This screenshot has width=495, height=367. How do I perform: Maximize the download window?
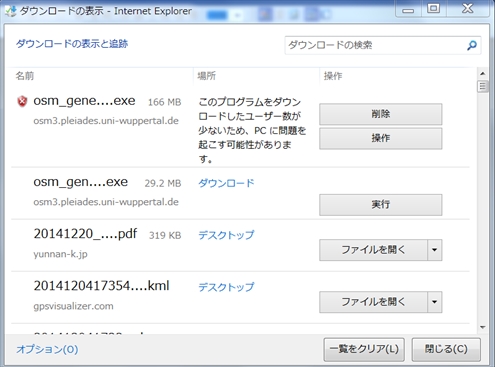pos(433,8)
